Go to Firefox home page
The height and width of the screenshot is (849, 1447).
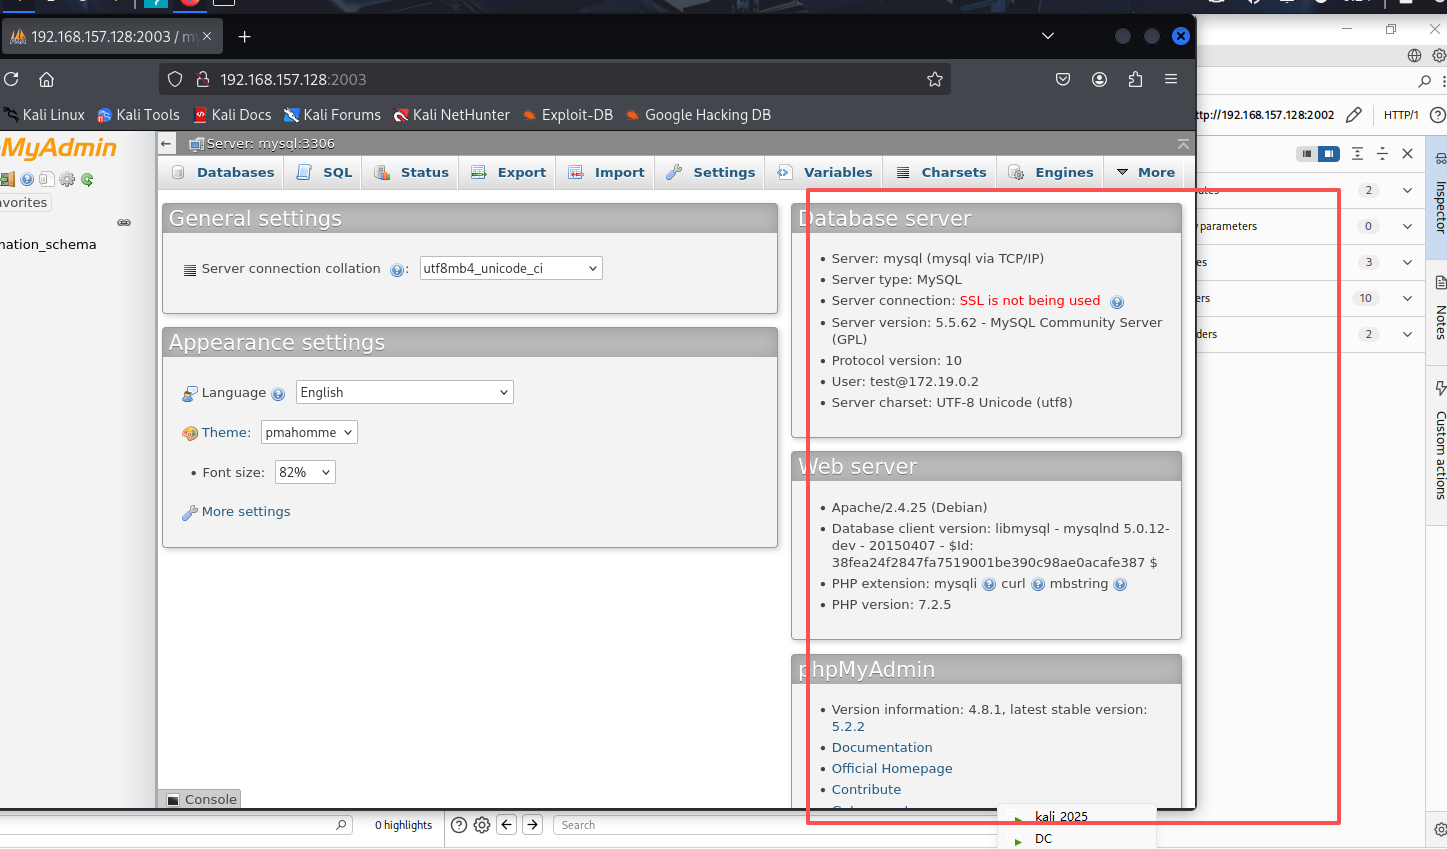[46, 79]
